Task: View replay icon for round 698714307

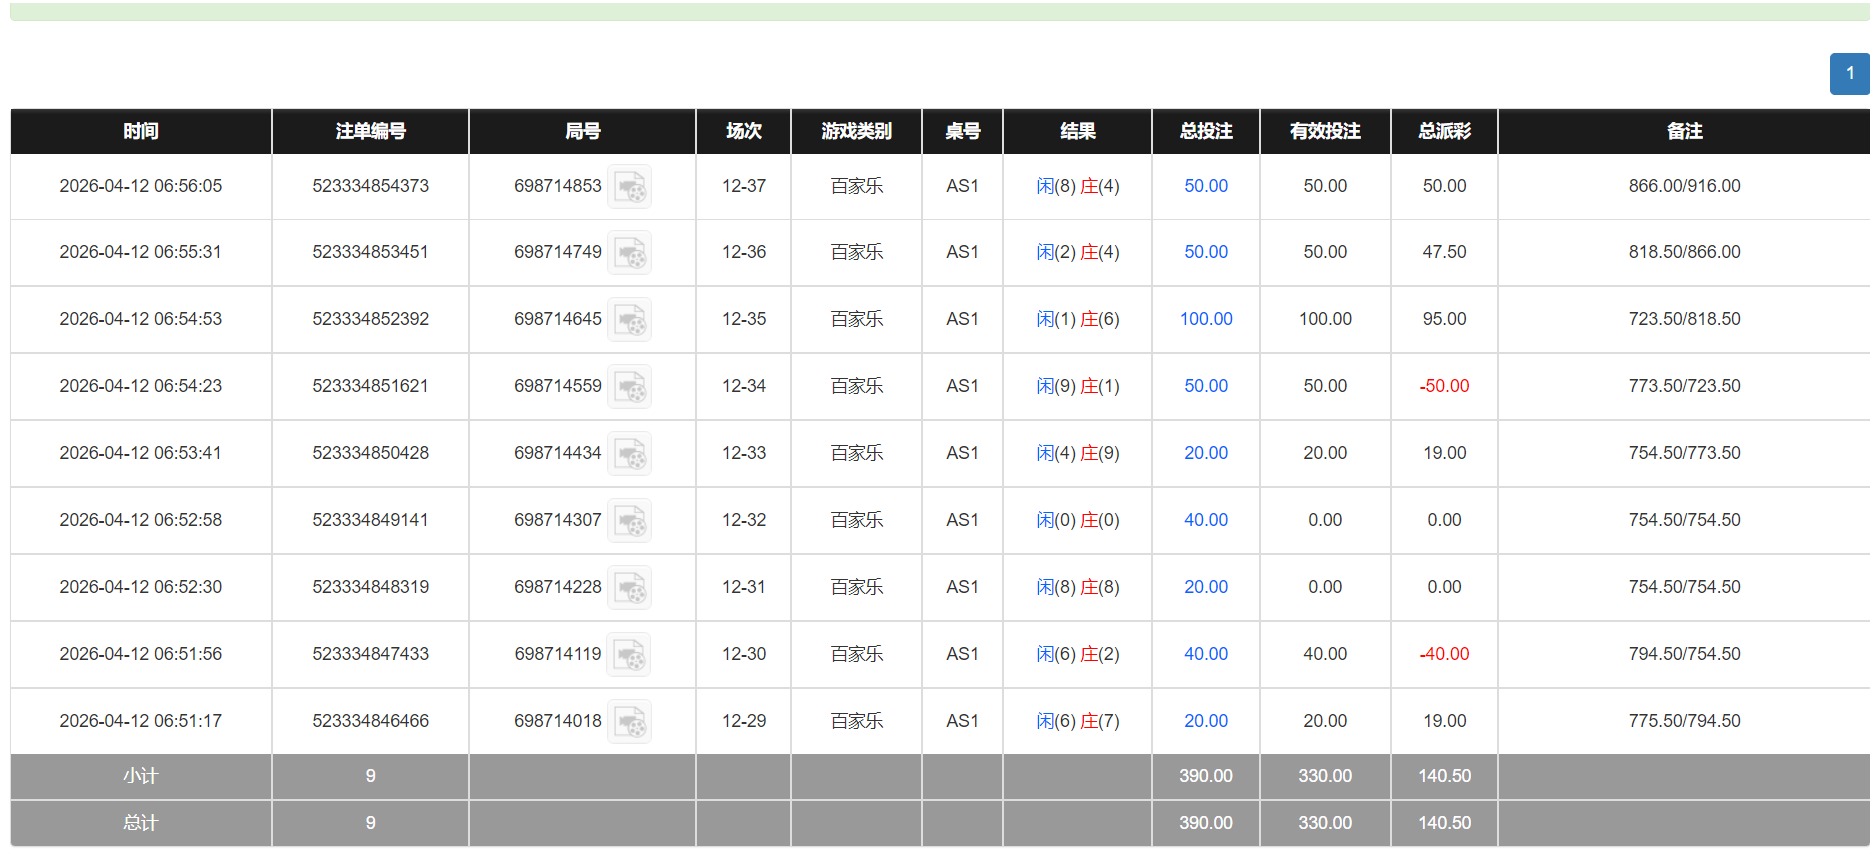Action: point(630,521)
